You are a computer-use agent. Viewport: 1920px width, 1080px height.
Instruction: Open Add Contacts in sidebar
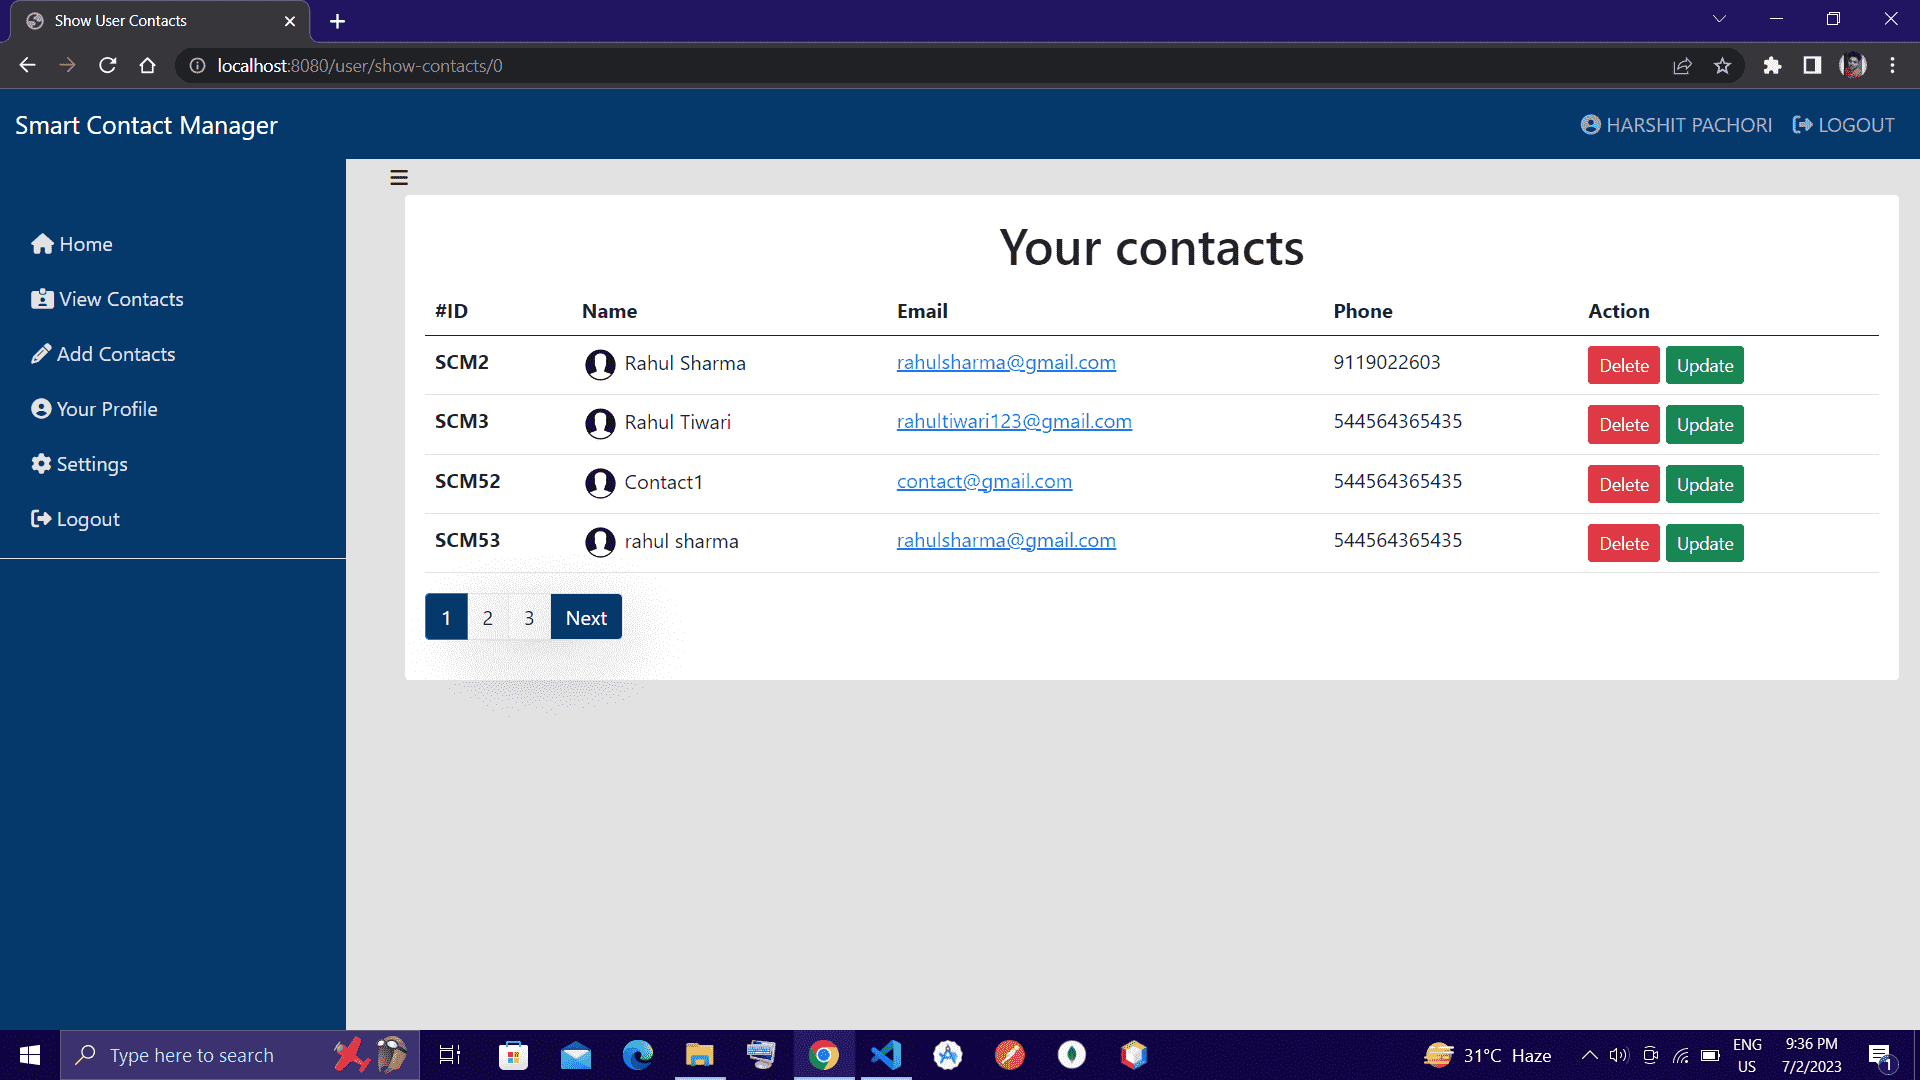[x=103, y=354]
